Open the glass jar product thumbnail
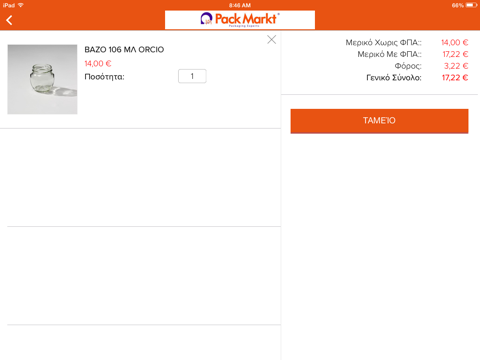This screenshot has height=360, width=480. pyautogui.click(x=42, y=79)
